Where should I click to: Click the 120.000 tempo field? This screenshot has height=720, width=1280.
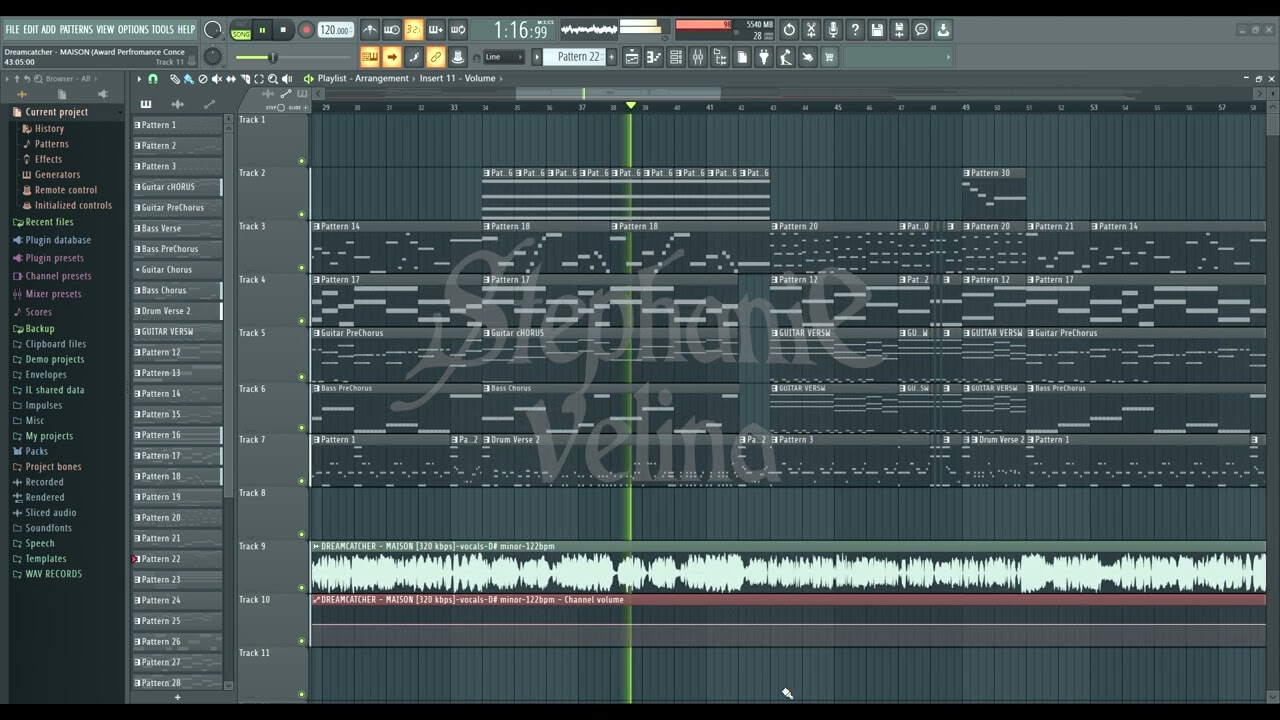click(x=335, y=30)
